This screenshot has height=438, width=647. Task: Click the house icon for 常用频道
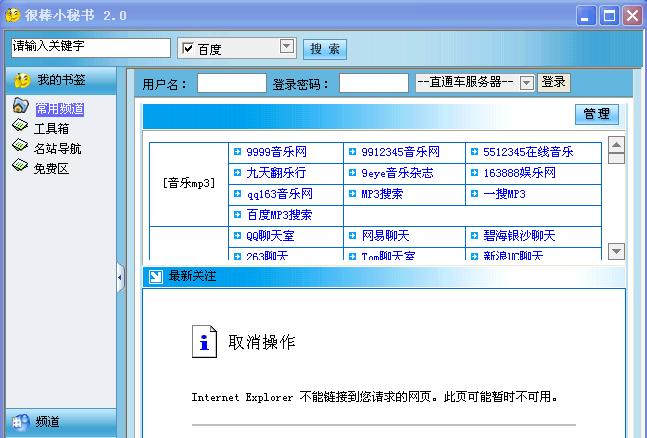coord(21,106)
